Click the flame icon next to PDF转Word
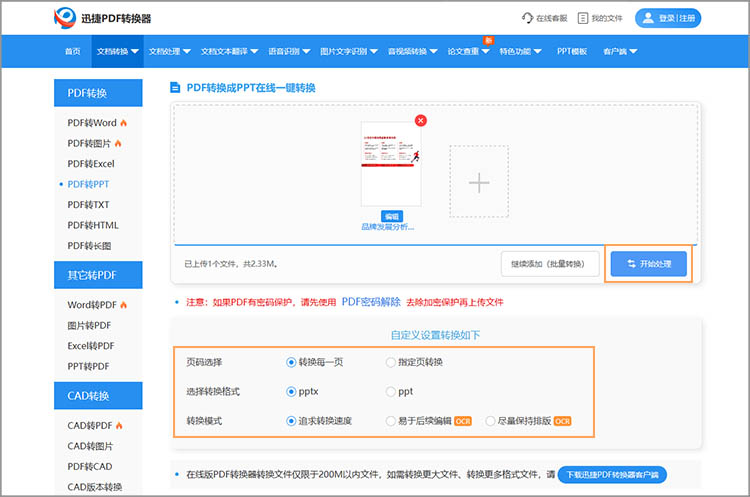The width and height of the screenshot is (750, 497). tap(124, 123)
